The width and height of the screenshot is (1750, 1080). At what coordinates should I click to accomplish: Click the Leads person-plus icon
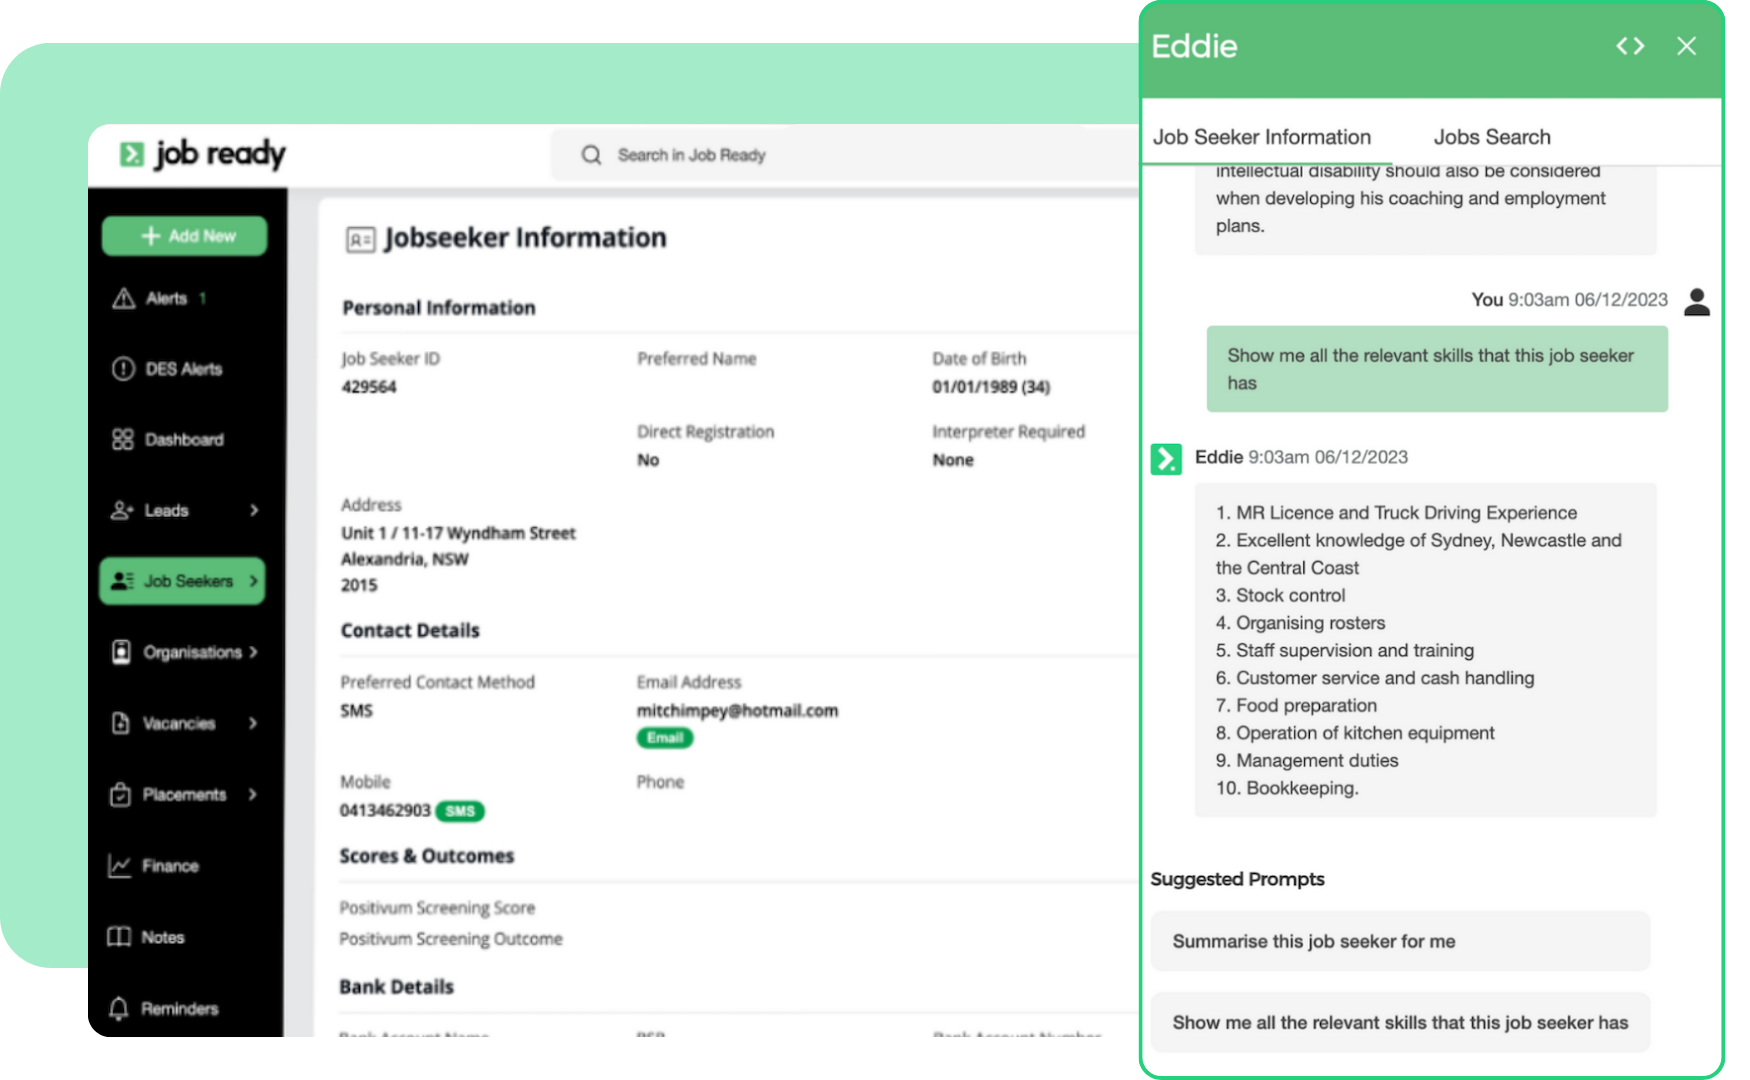122,510
